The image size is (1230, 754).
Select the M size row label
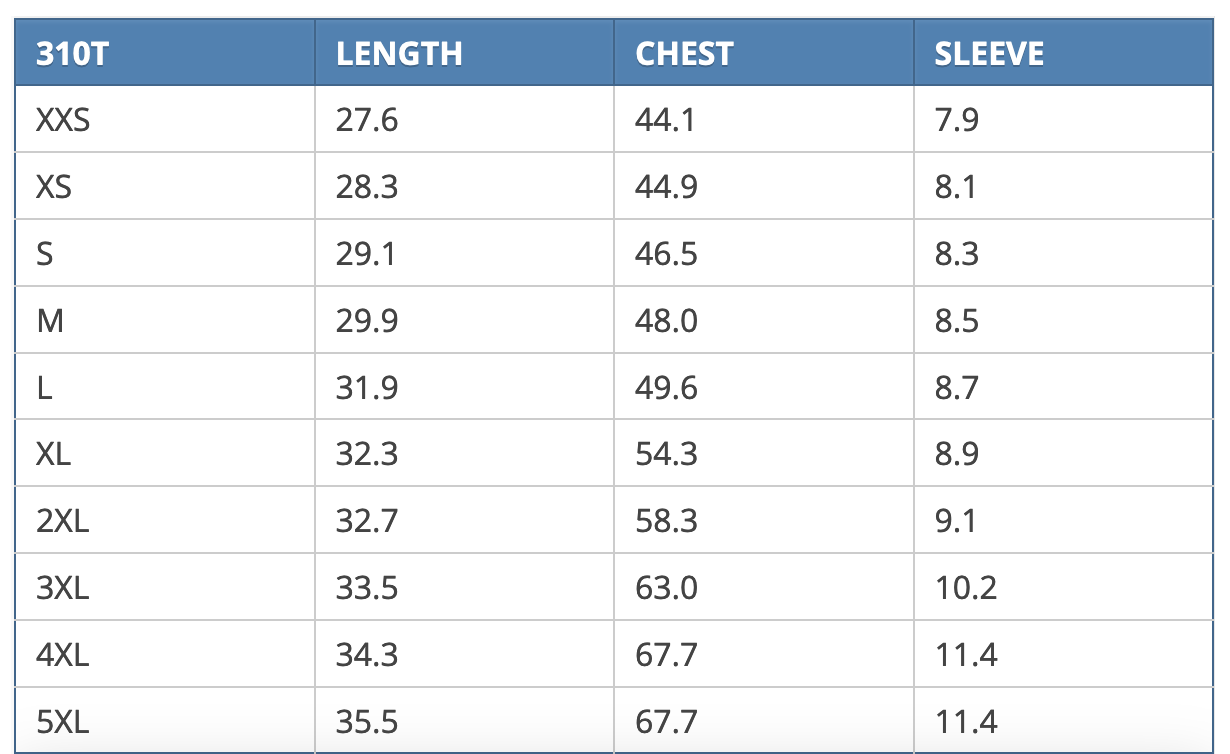click(x=50, y=321)
